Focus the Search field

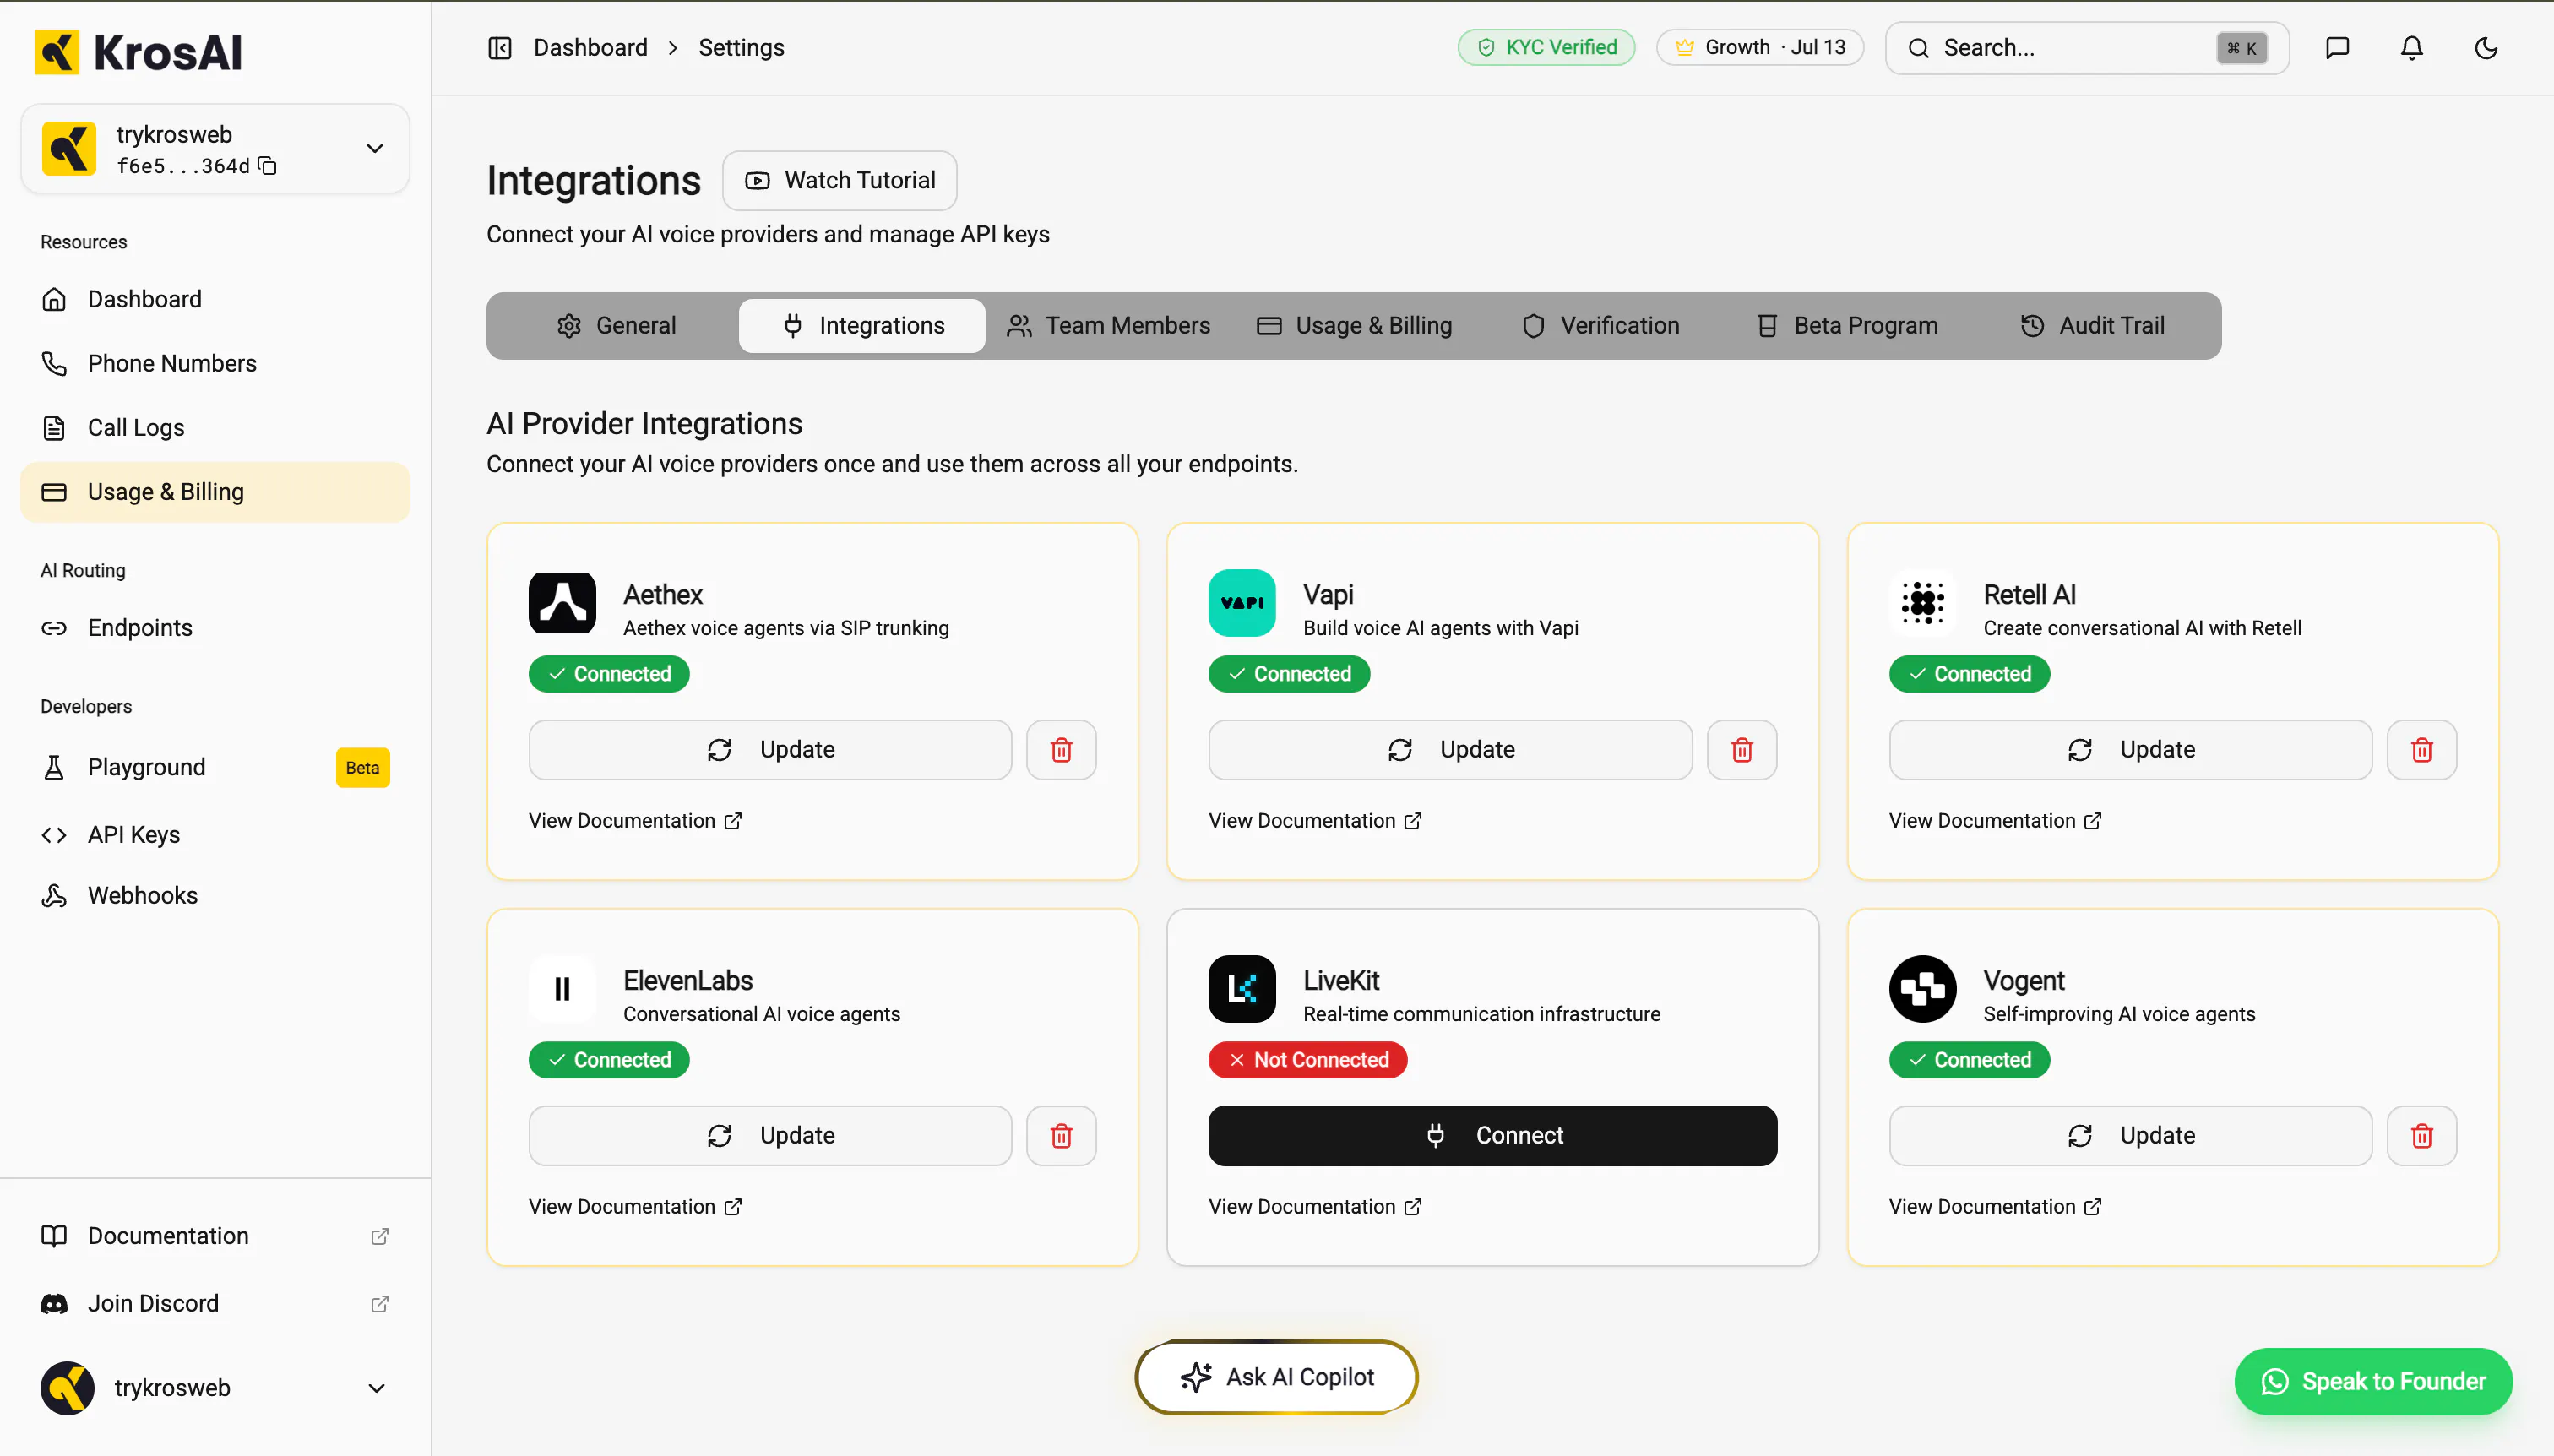(x=2087, y=48)
